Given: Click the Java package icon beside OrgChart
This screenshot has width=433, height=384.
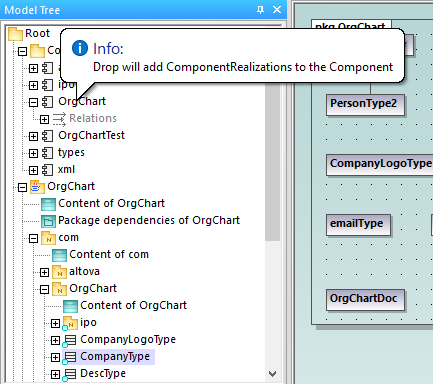Looking at the screenshot, I should point(37,187).
